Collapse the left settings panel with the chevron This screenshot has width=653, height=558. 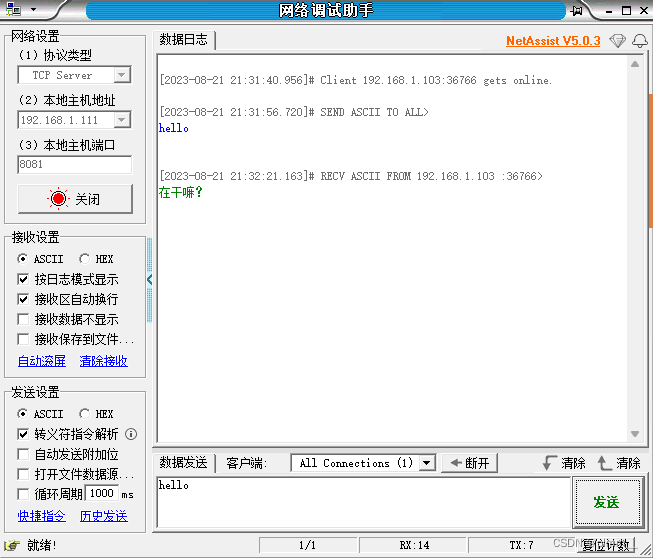click(x=150, y=280)
